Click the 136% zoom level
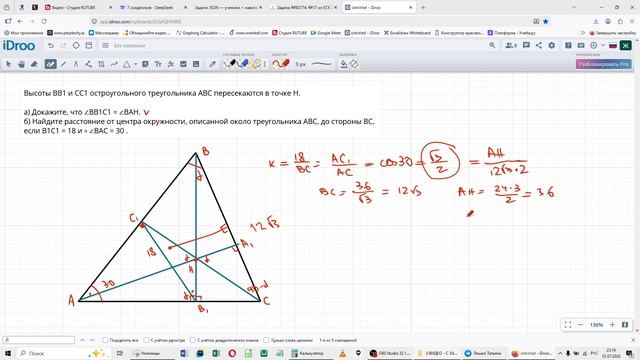 (596, 325)
